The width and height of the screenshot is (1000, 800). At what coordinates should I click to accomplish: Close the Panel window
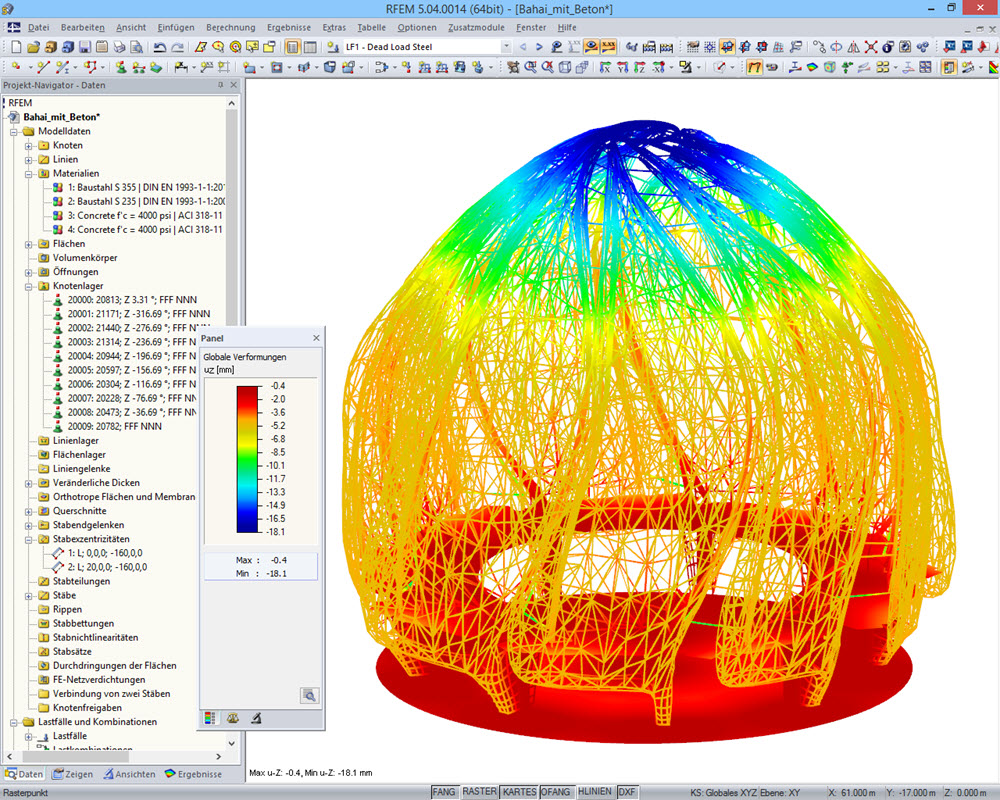[x=316, y=338]
